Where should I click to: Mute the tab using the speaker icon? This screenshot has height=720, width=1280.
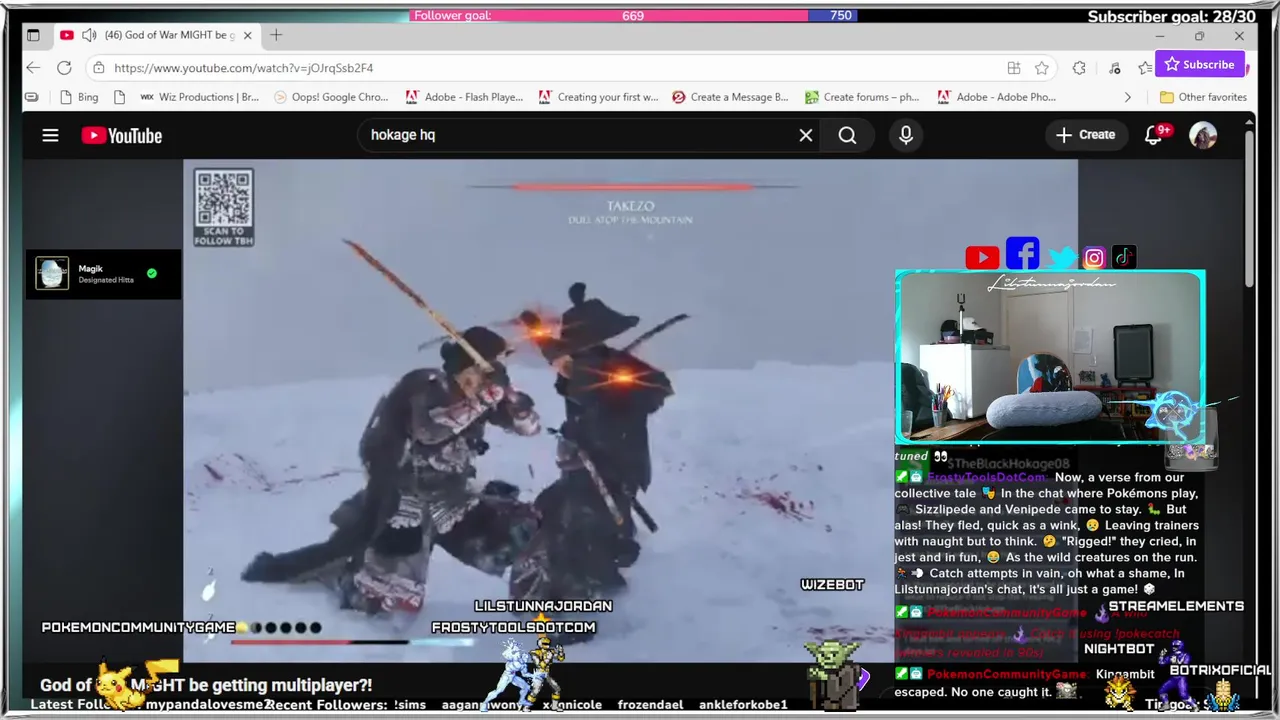tap(89, 35)
